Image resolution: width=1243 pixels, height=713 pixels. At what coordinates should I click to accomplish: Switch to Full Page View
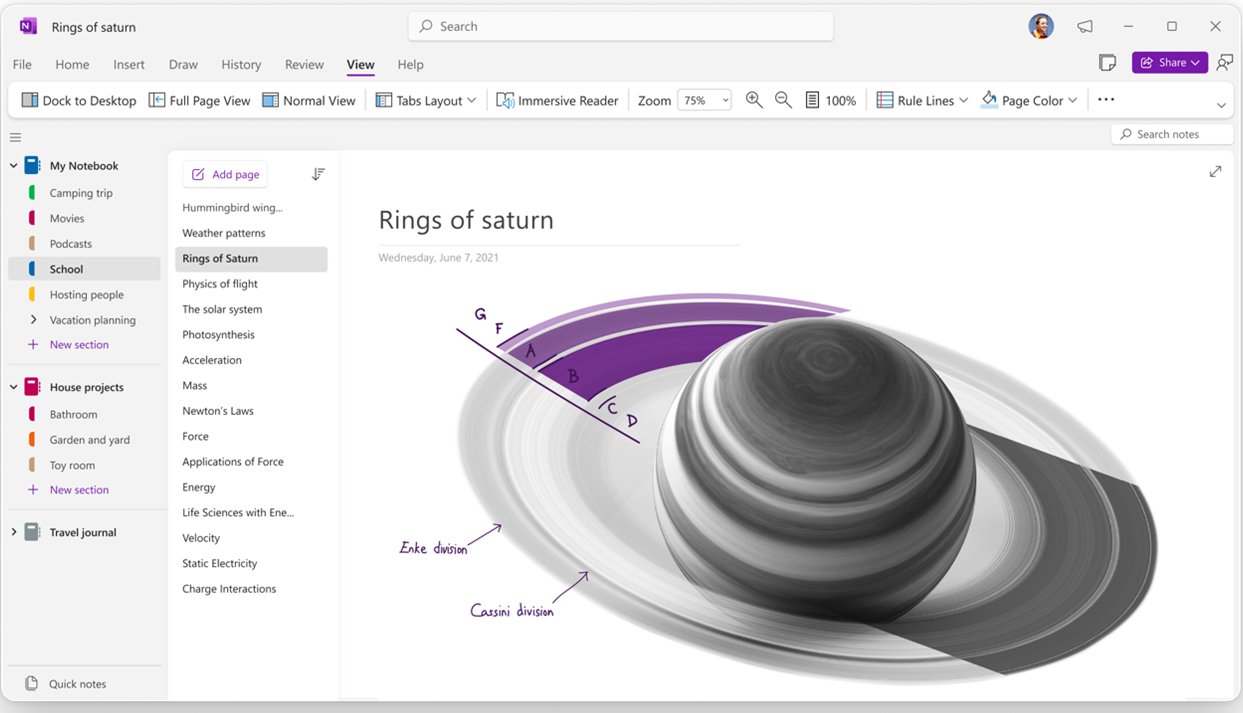click(x=199, y=99)
